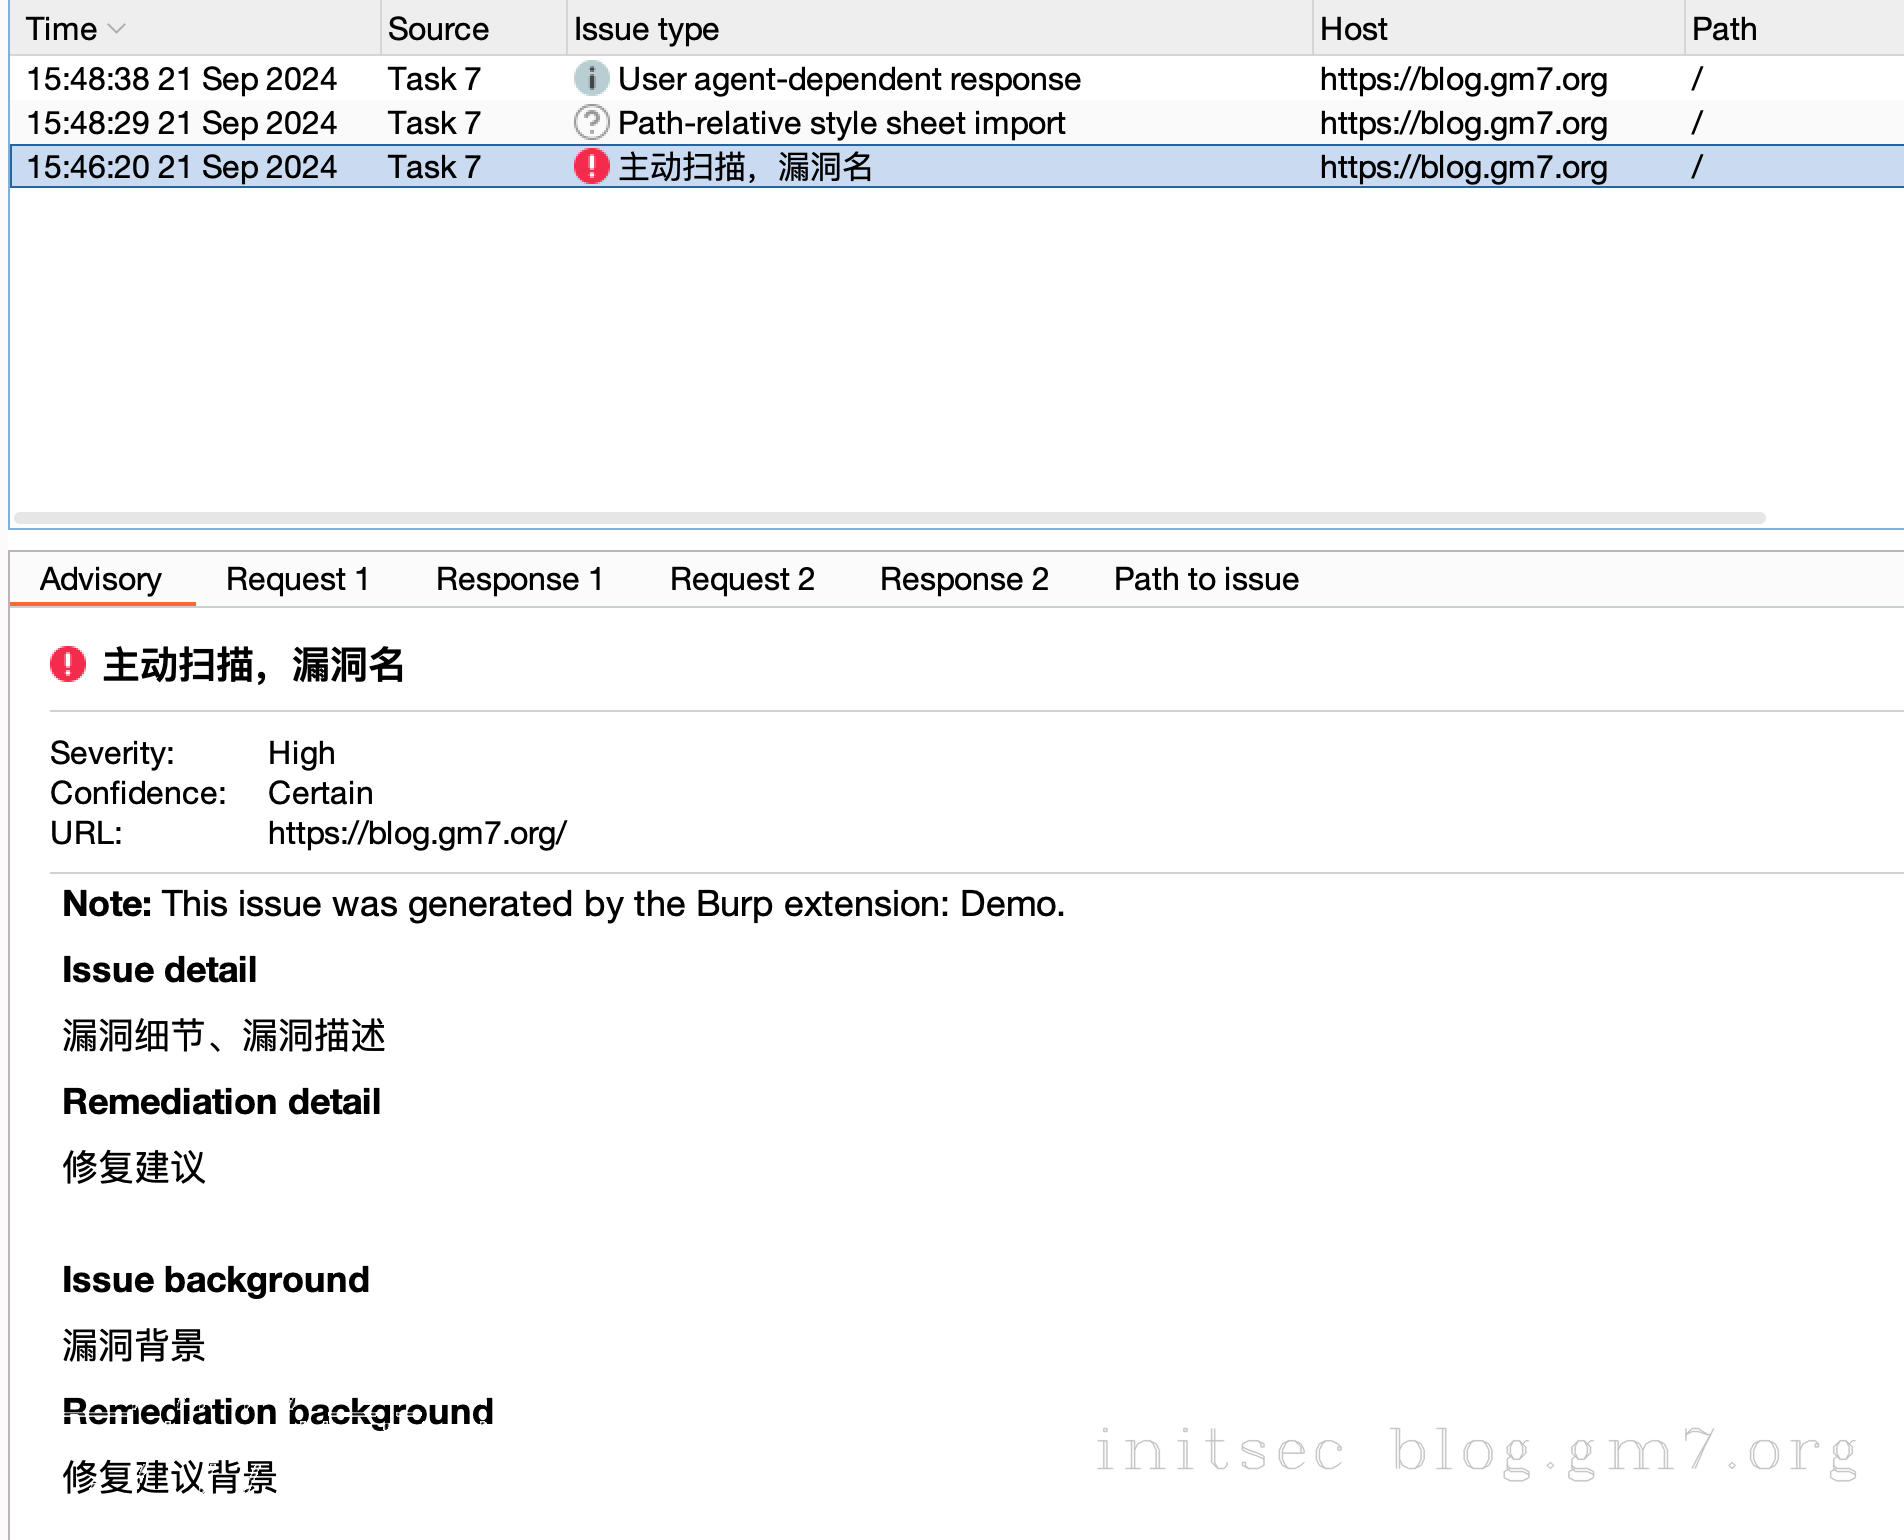Click the question mark icon for Path-relative style sheet
Screen dimensions: 1904x1540
click(x=591, y=122)
